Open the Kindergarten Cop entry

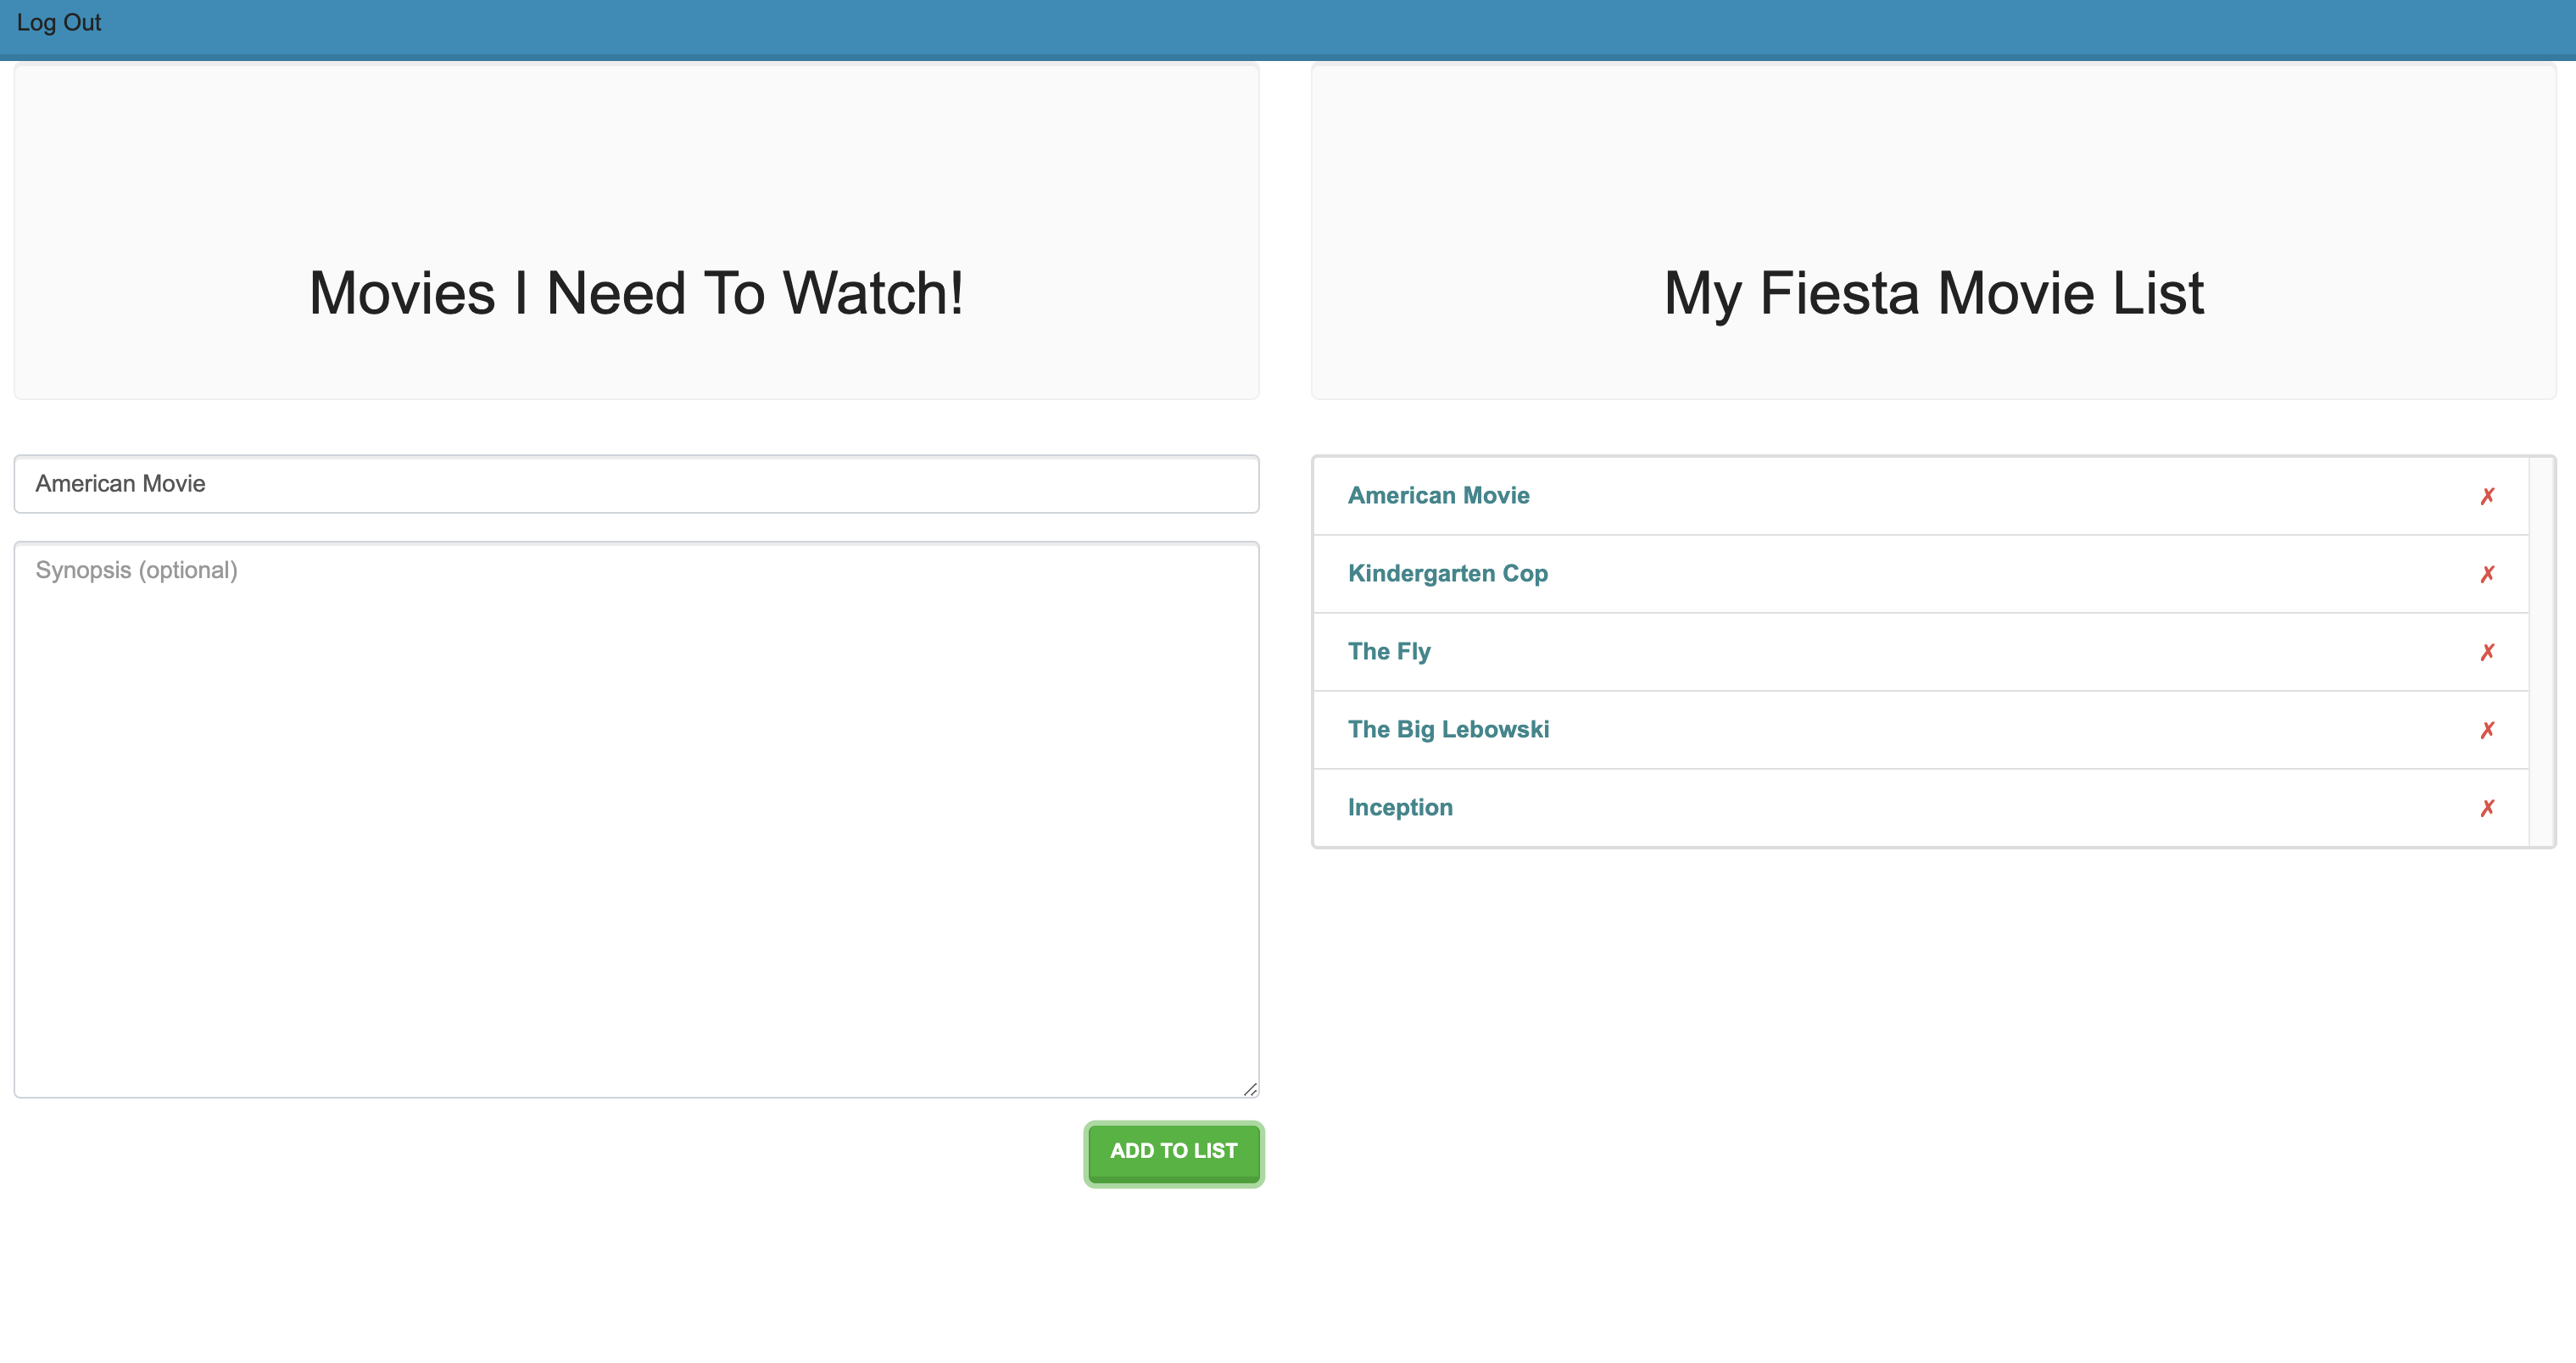click(1448, 573)
